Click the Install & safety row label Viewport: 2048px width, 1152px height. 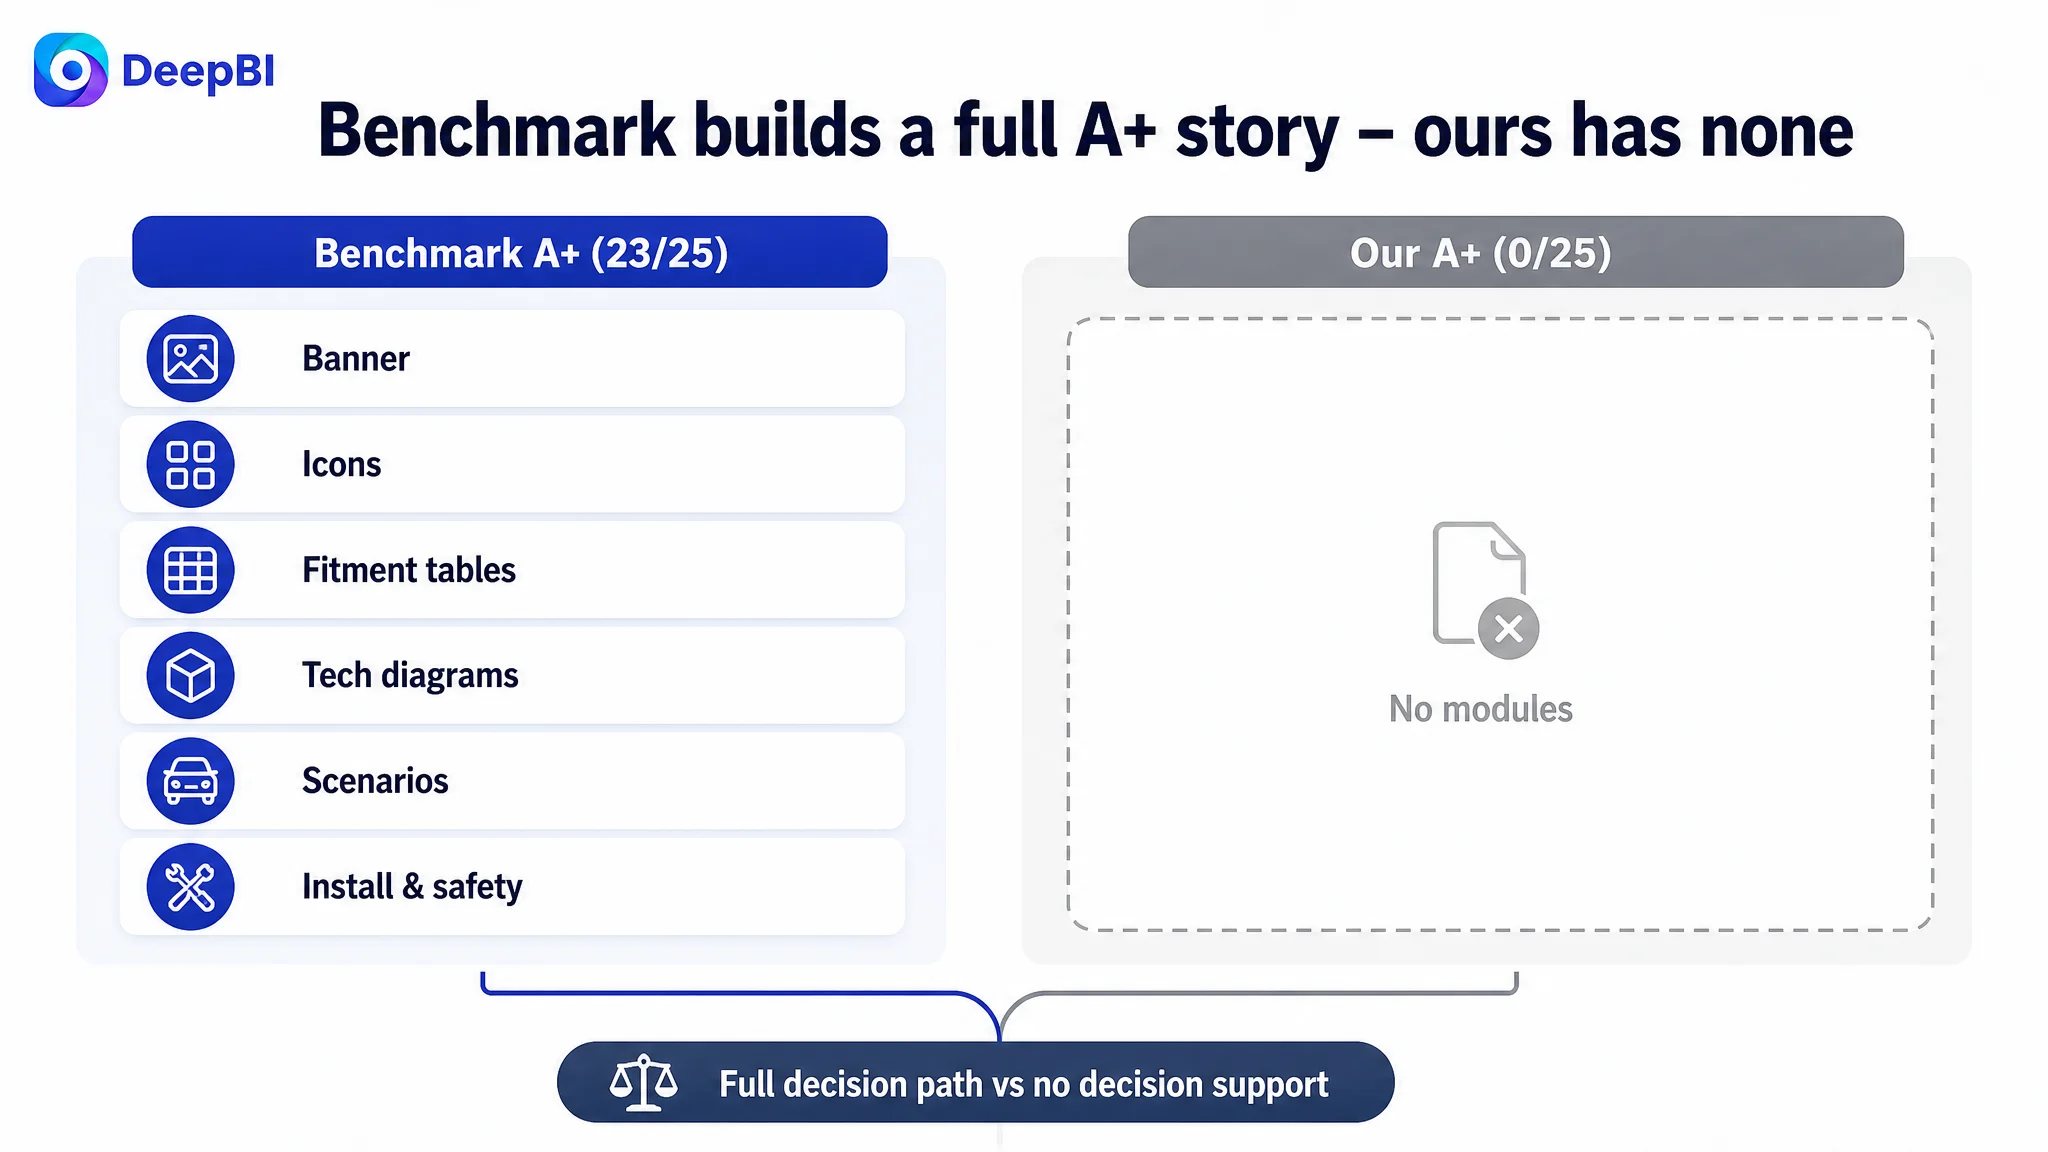[412, 887]
